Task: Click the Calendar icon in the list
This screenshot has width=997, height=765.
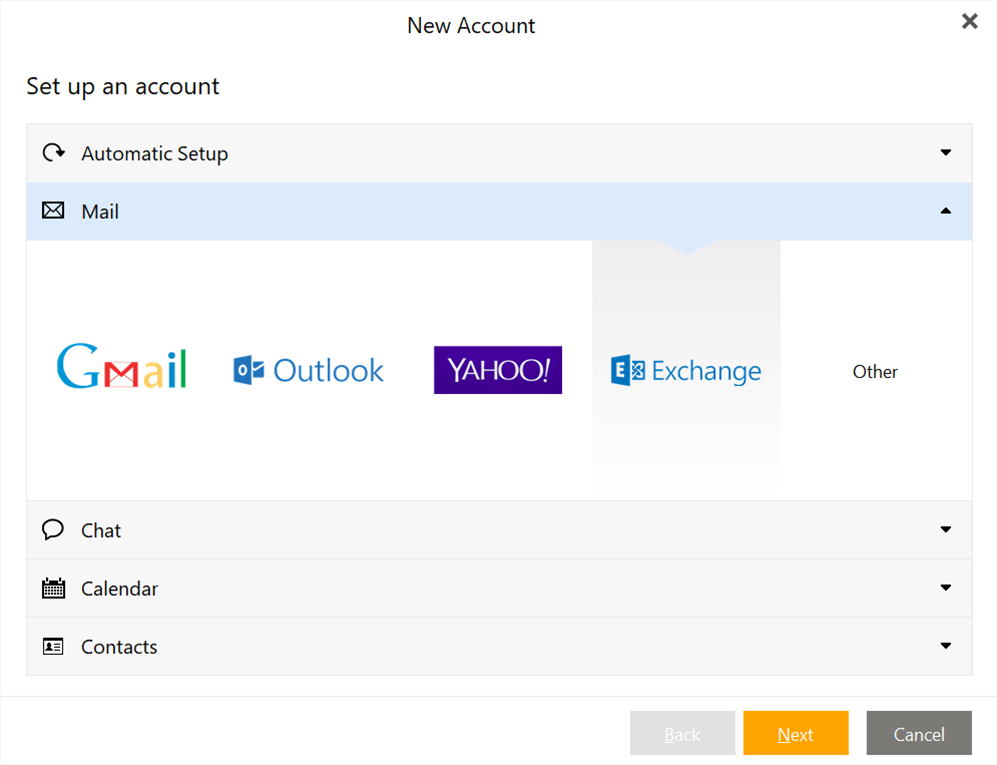Action: (x=52, y=588)
